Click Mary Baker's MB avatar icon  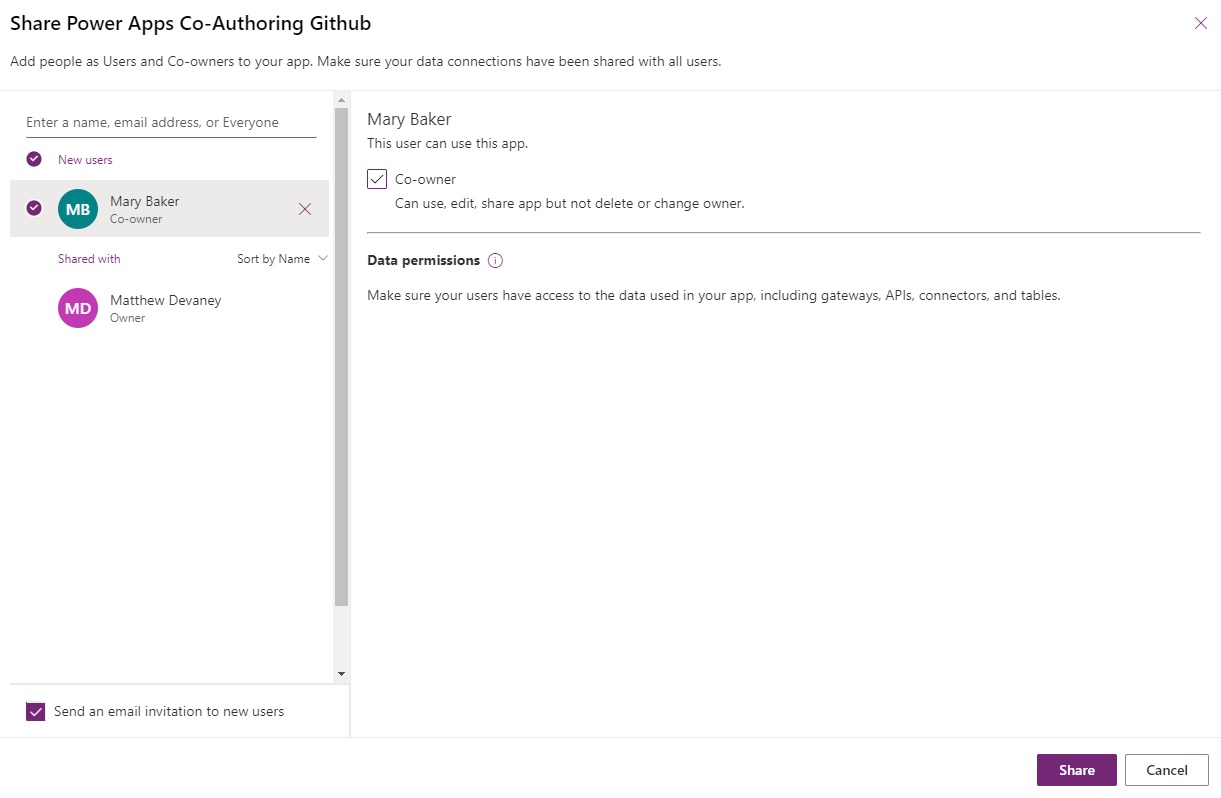click(x=78, y=209)
